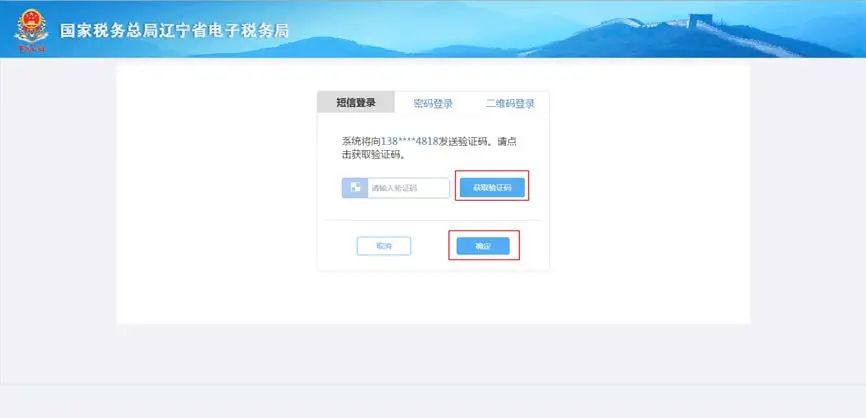Click empty white panel area left of login card

[216, 193]
